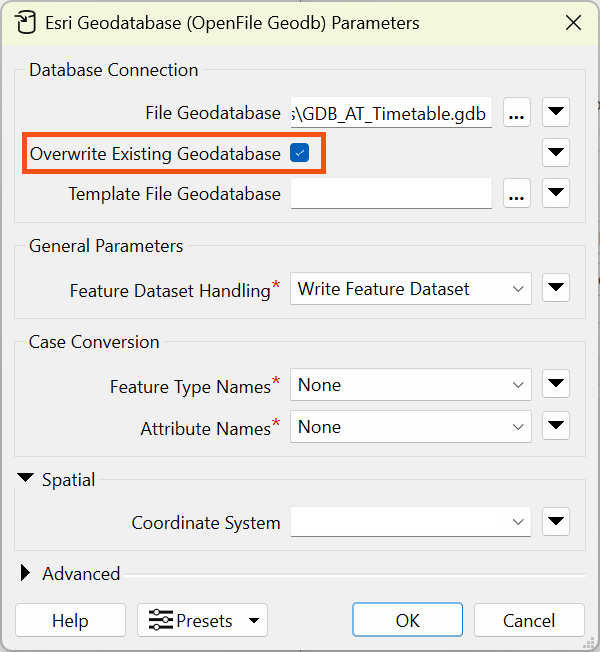Image resolution: width=600 pixels, height=652 pixels.
Task: Click the Template File Geodatabase field
Action: [391, 193]
